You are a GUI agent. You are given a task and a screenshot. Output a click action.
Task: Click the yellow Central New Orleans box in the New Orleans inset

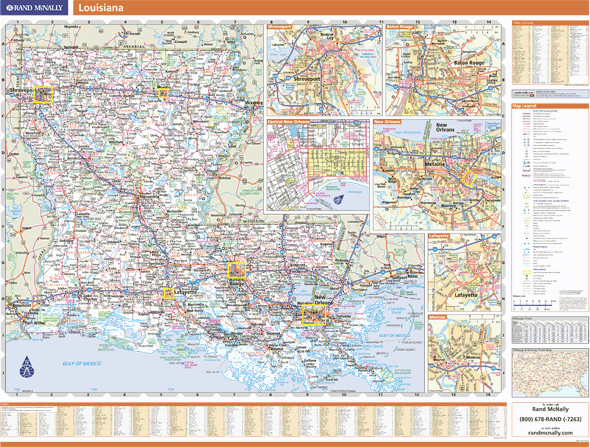coord(469,178)
